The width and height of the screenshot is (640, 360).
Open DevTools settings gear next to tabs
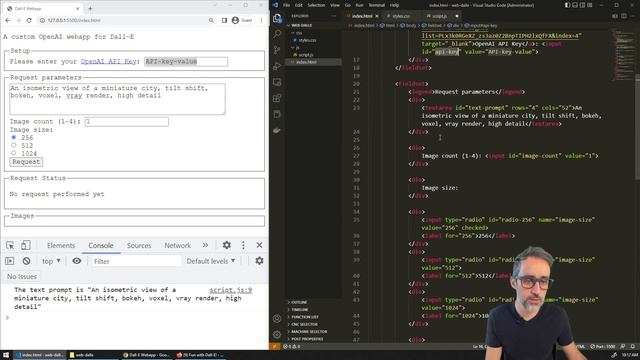(x=227, y=245)
